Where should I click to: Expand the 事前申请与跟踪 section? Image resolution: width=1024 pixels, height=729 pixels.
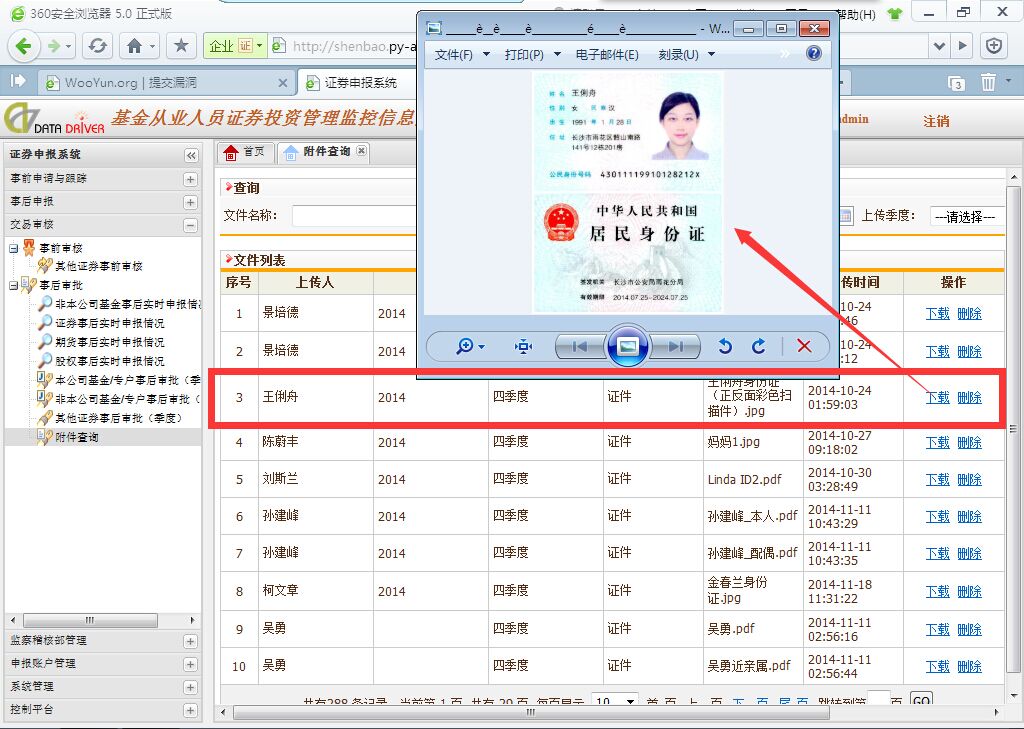click(x=190, y=179)
